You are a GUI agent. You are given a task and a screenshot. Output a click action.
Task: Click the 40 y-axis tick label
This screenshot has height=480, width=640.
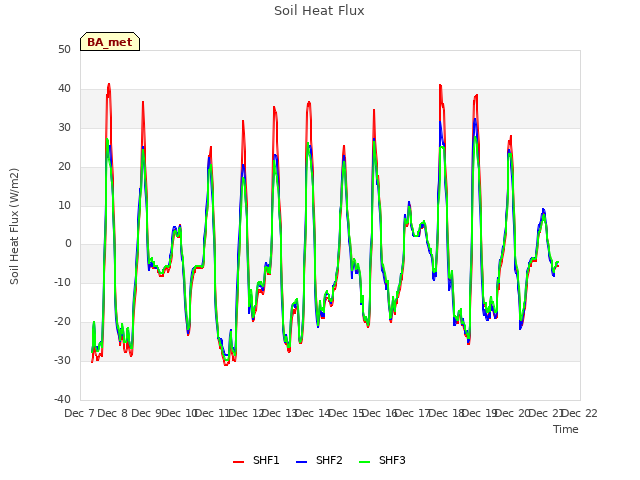pyautogui.click(x=64, y=89)
